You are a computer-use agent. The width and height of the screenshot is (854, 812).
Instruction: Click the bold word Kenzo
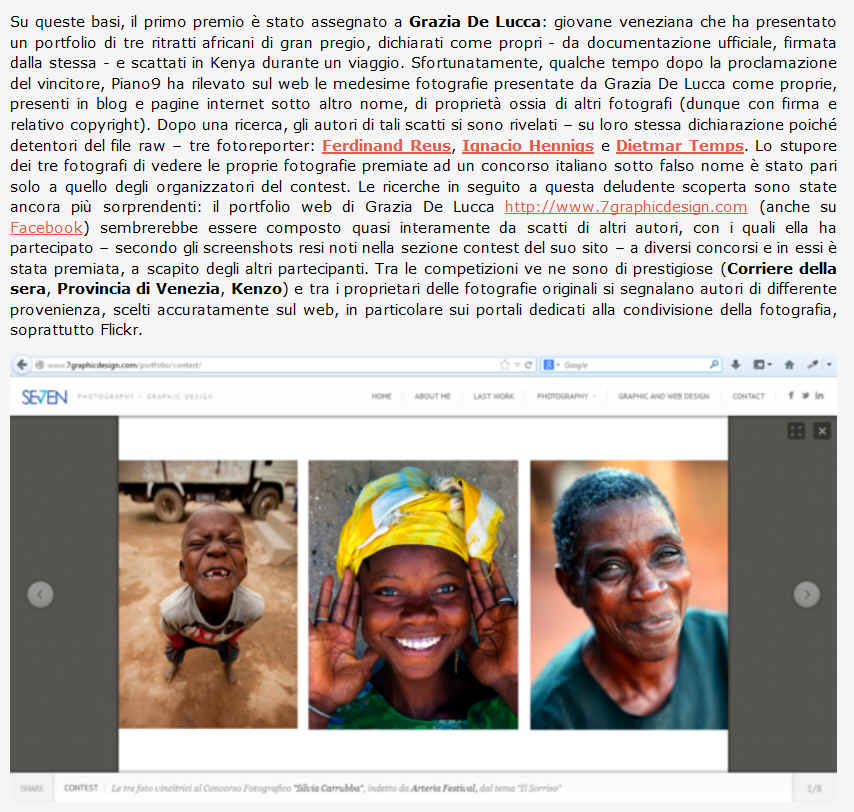tap(257, 289)
